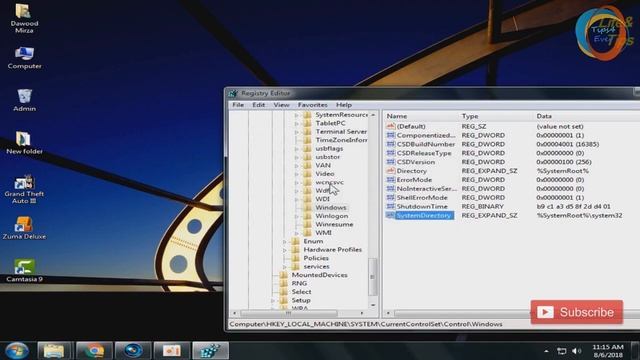Select the Winresume key
This screenshot has width=640, height=360.
point(334,224)
